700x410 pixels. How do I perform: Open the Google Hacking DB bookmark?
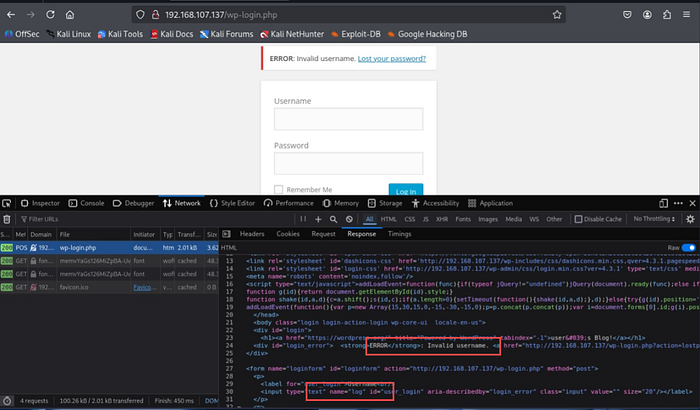click(x=427, y=34)
